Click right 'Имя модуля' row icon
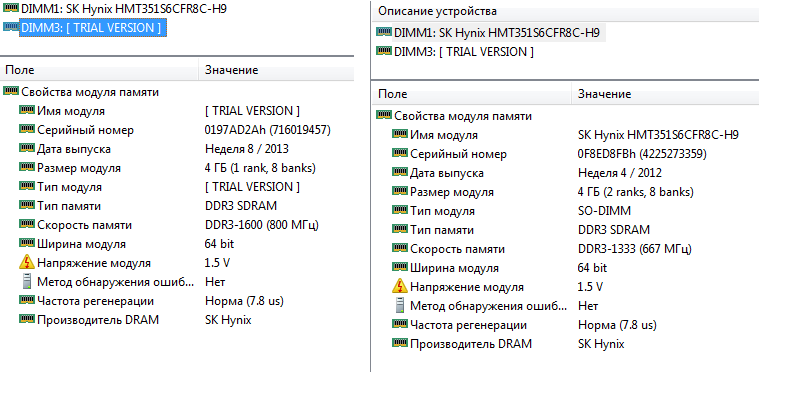Viewport: 792px width, 408px height. pyautogui.click(x=400, y=134)
